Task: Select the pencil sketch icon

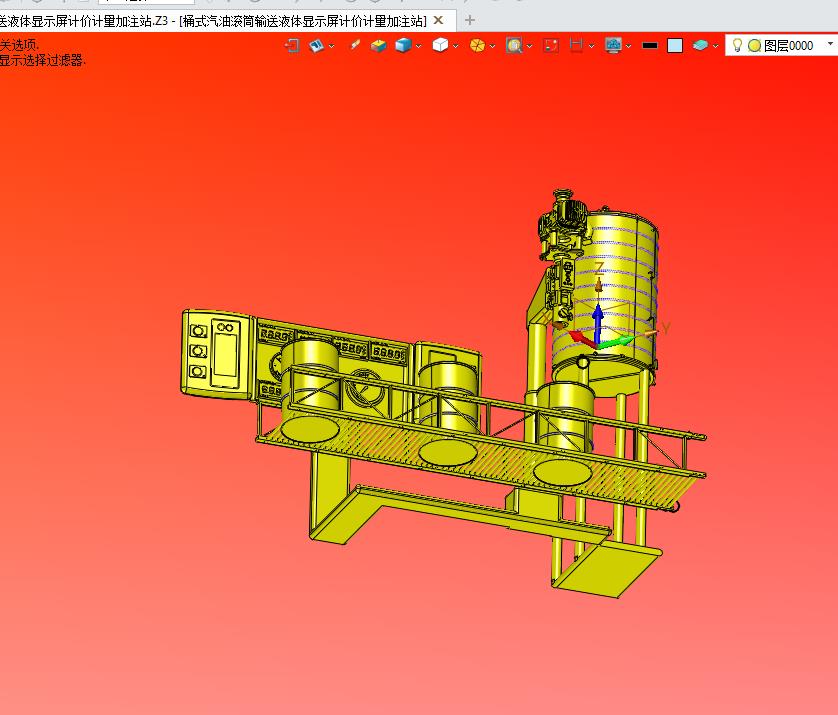Action: 355,45
